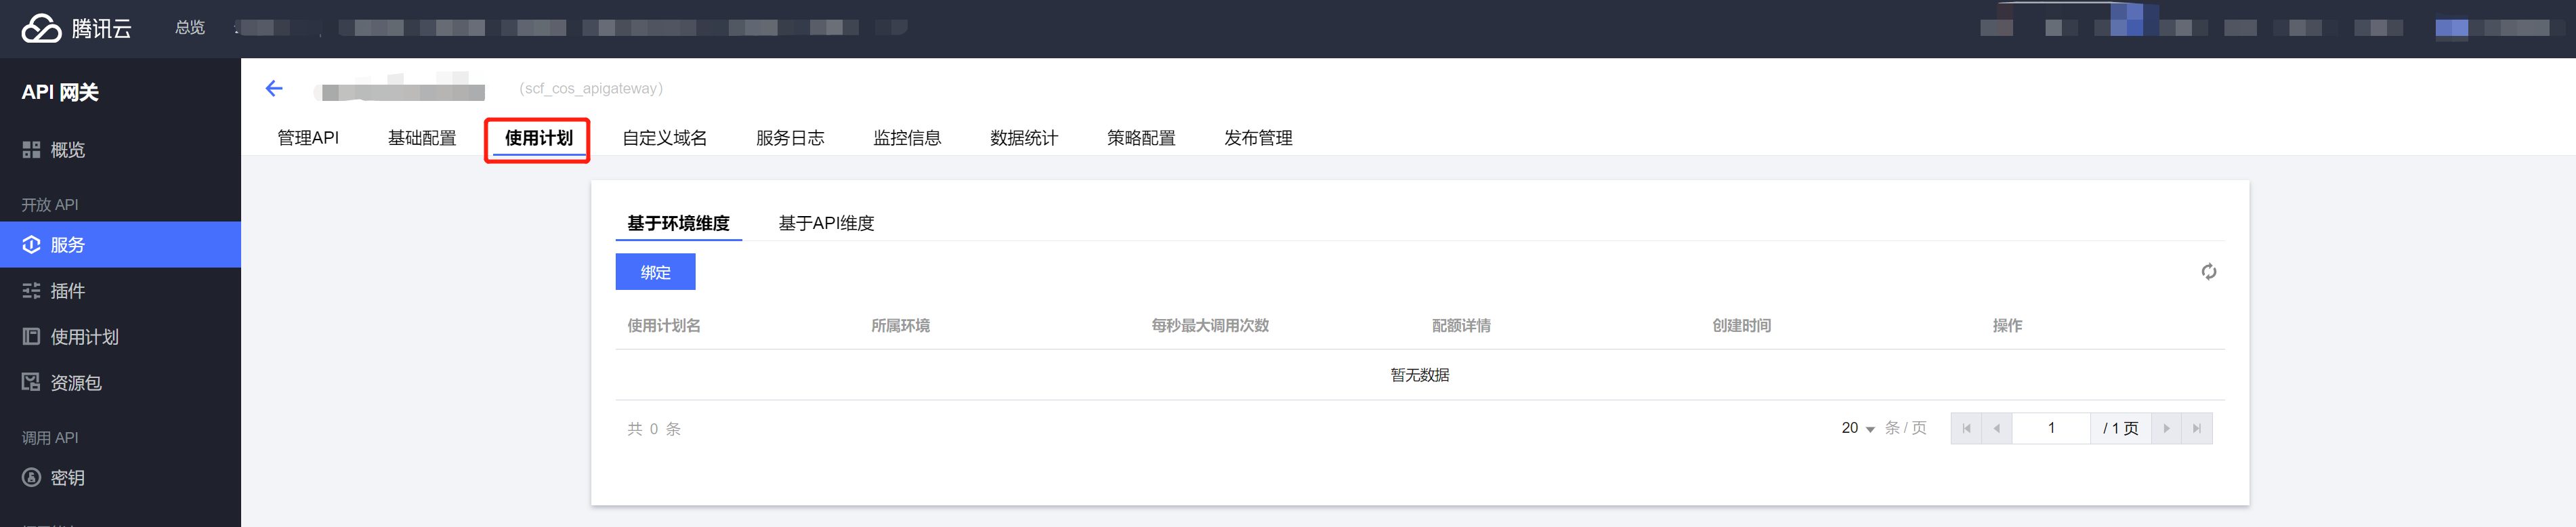Screen dimensions: 2576x527
Task: Click the 创建时间 column header
Action: (x=1741, y=326)
